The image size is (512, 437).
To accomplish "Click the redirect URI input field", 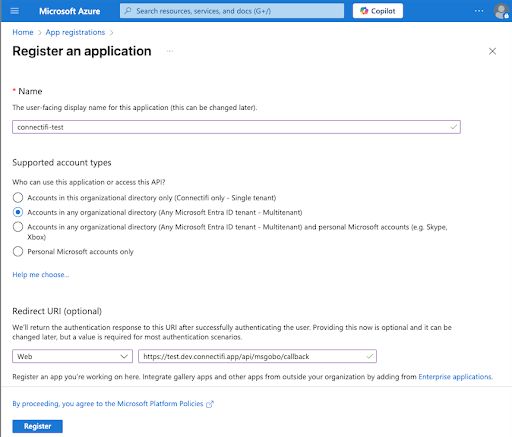I will [257, 356].
